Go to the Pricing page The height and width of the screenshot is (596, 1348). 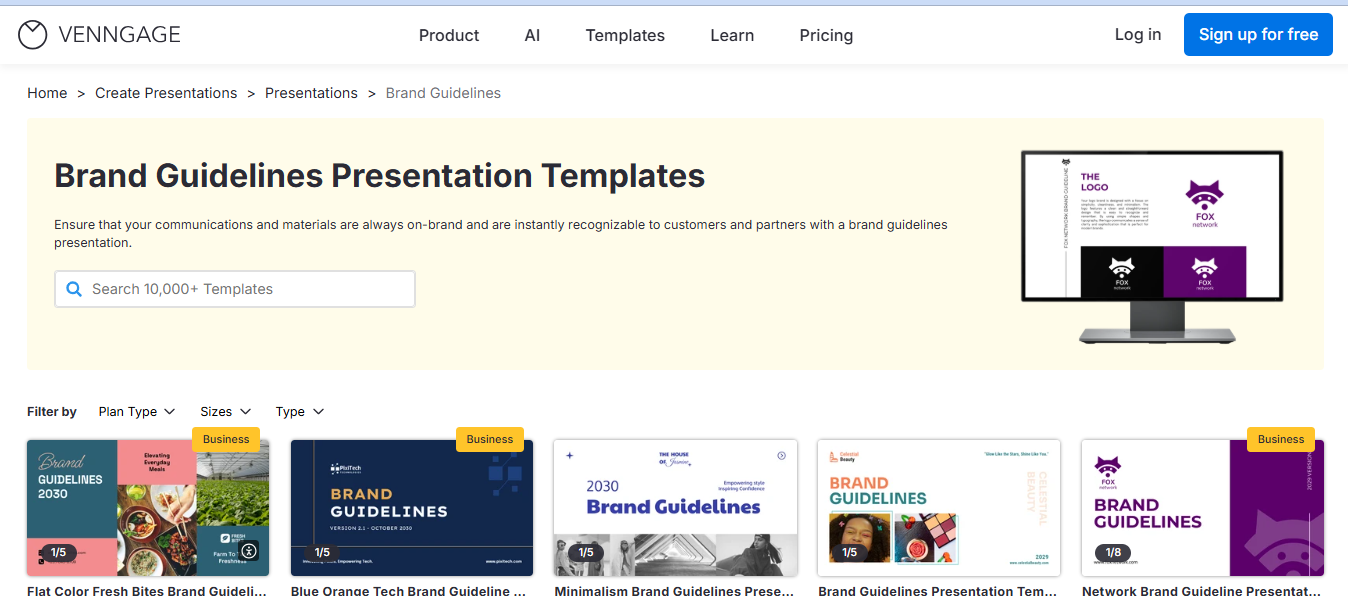click(x=826, y=35)
